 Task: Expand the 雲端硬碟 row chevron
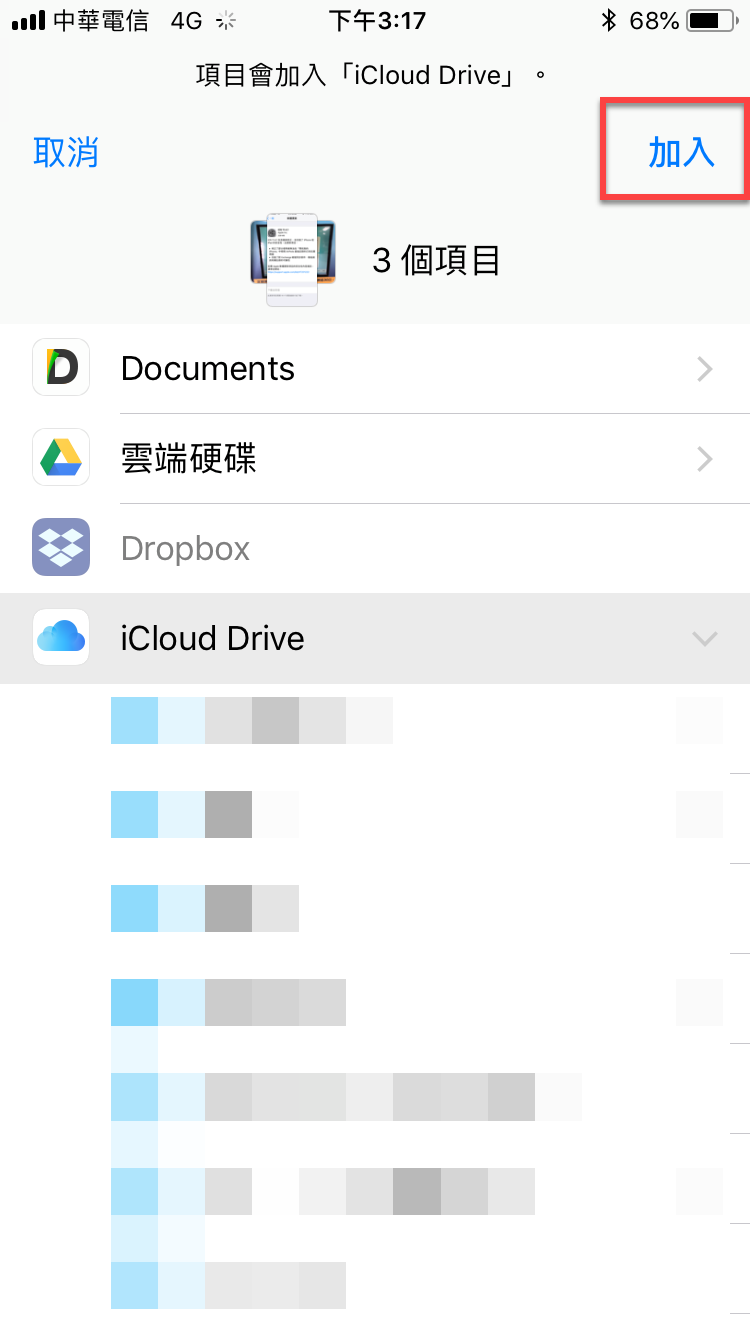705,459
